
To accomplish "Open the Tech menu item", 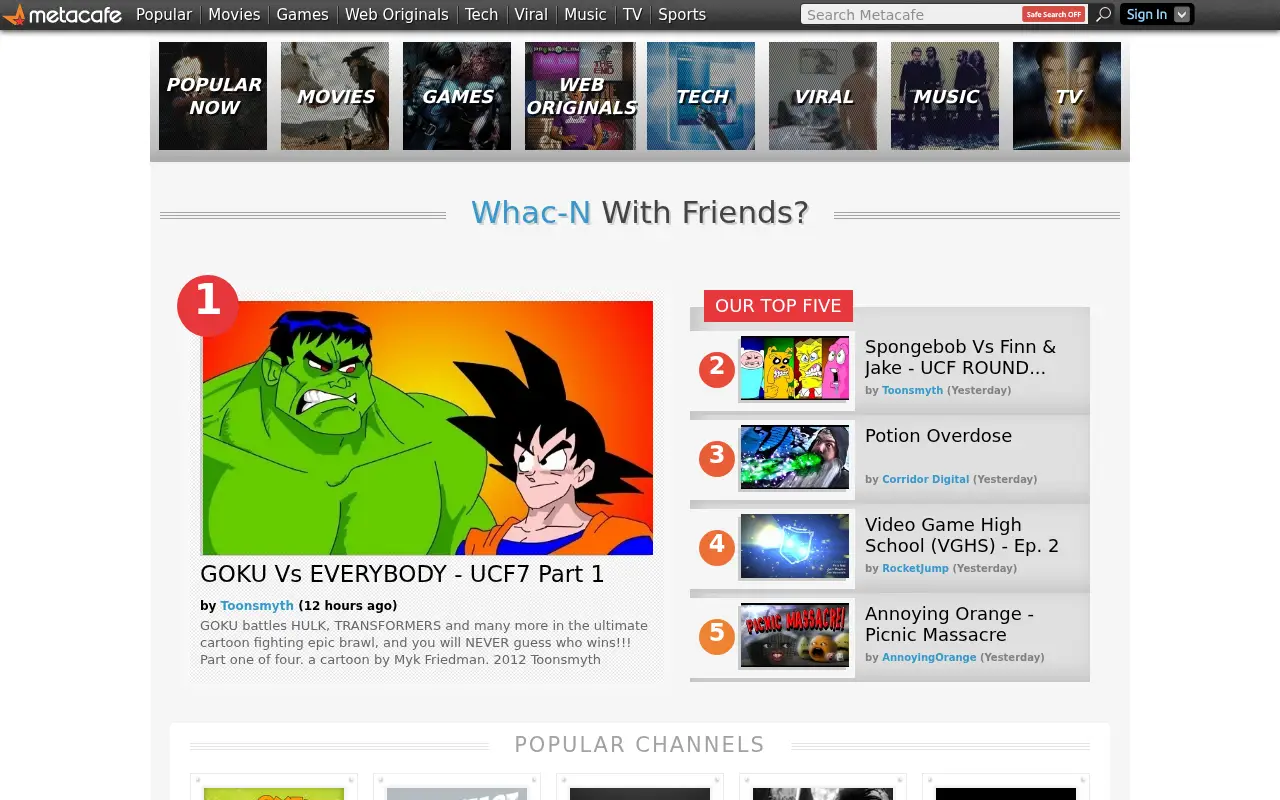I will tap(481, 14).
